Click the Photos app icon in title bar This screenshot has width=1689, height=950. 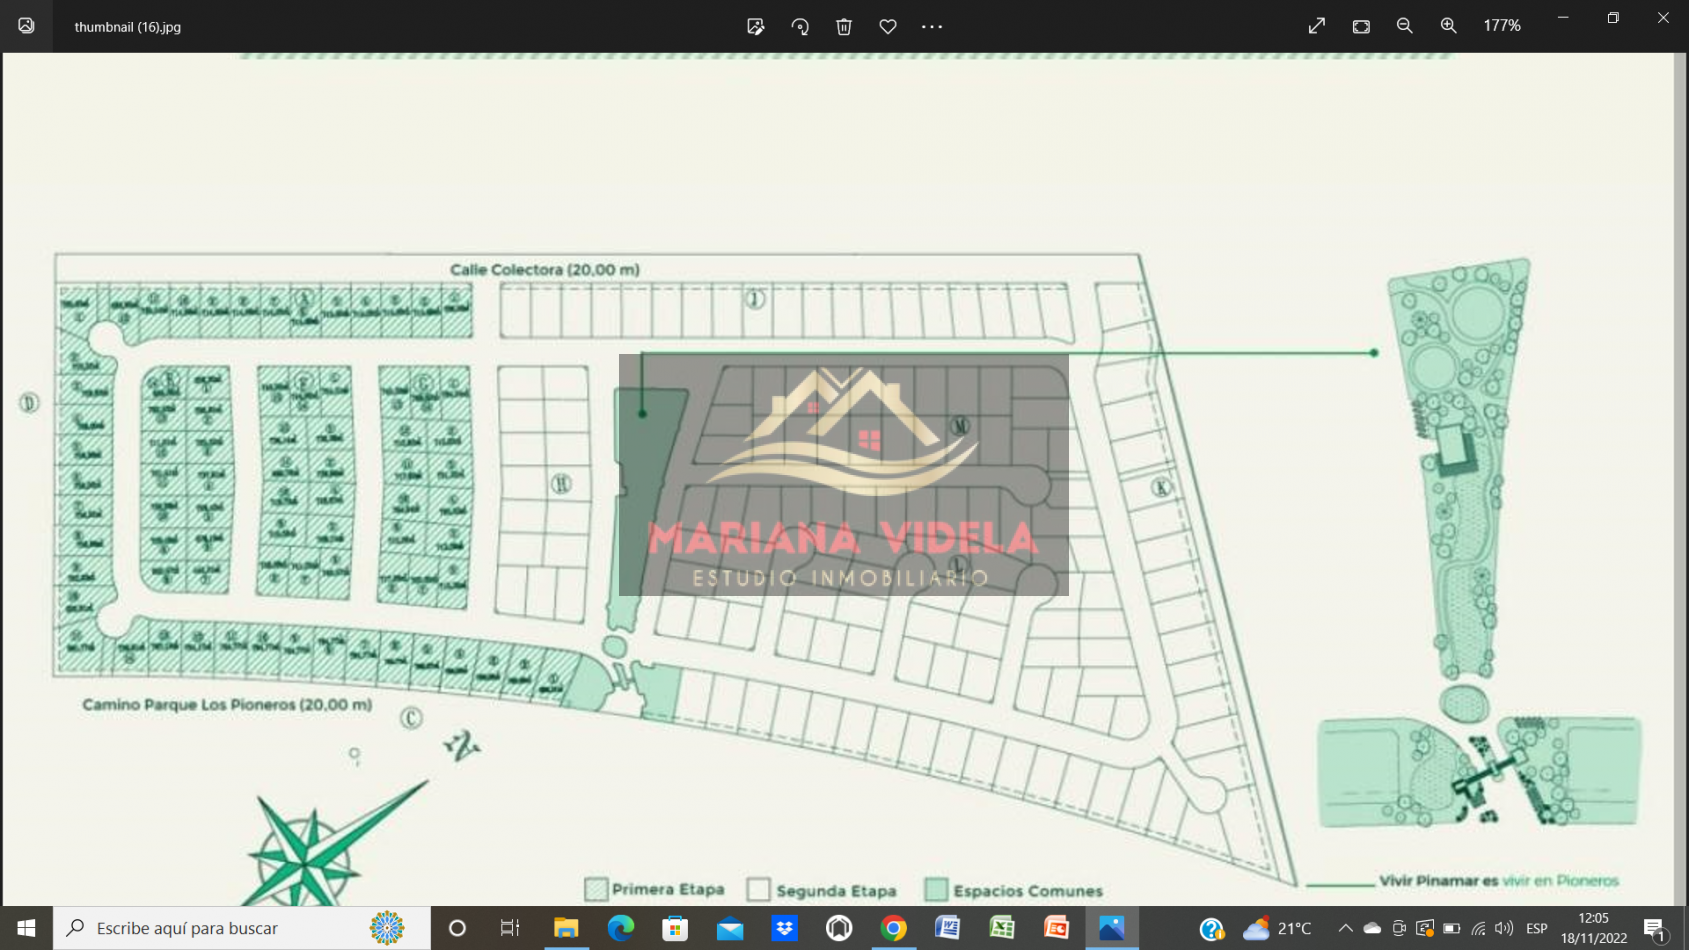(x=26, y=26)
